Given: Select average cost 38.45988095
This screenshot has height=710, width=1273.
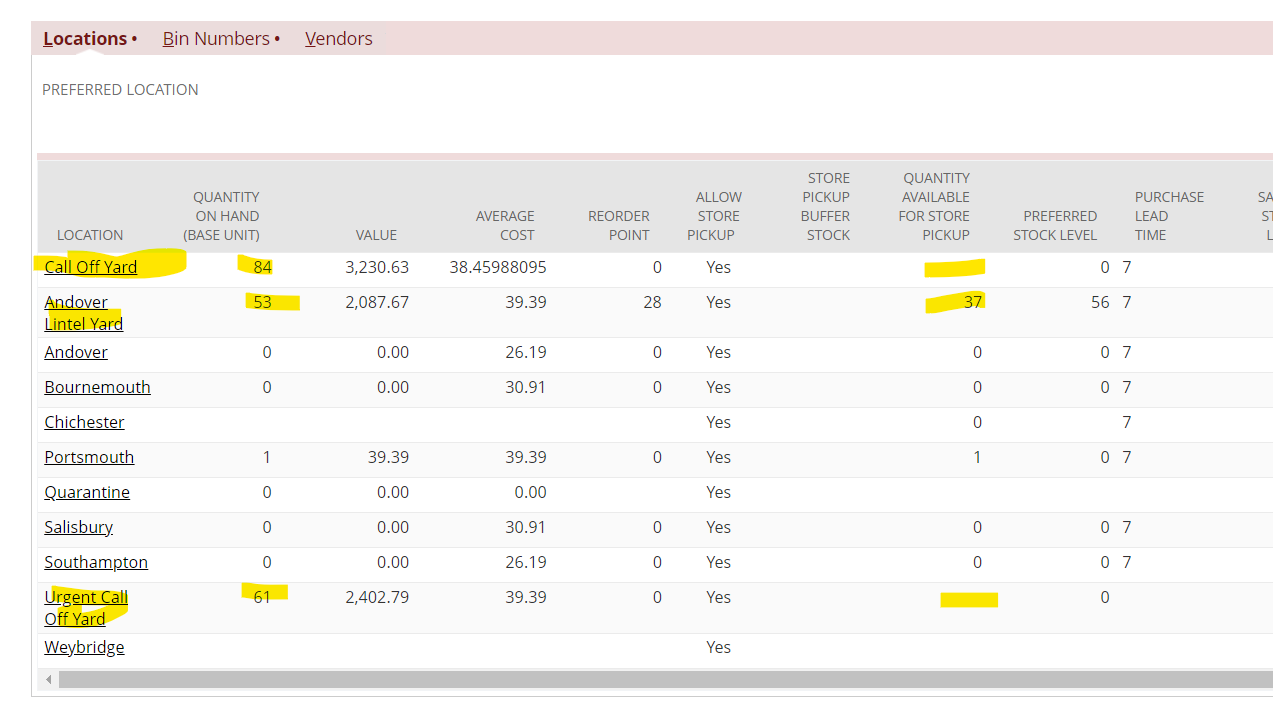Looking at the screenshot, I should pos(498,267).
